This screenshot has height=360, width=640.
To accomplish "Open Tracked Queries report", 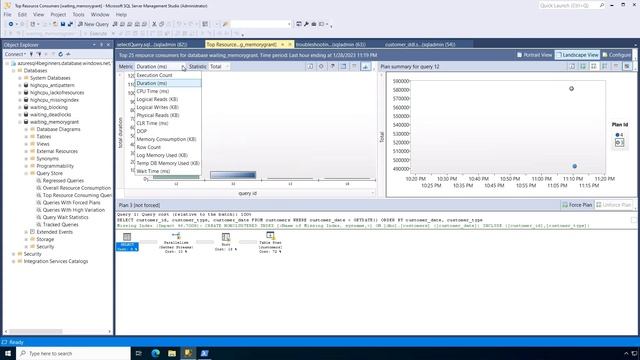I will point(60,225).
